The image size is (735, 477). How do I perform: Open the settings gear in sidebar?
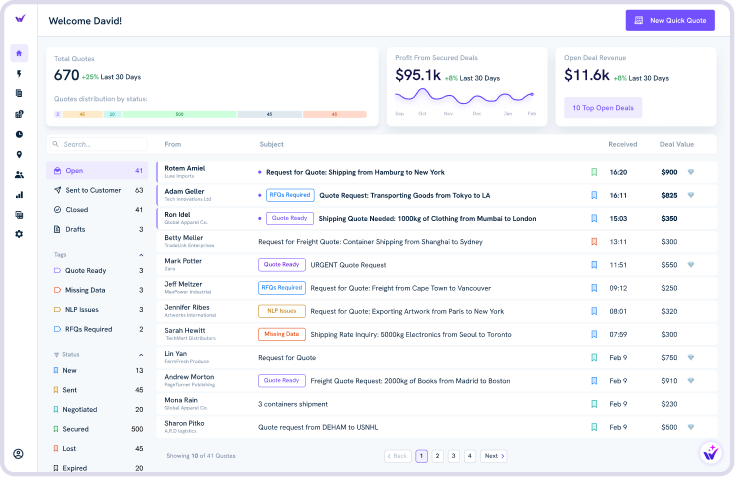click(19, 234)
